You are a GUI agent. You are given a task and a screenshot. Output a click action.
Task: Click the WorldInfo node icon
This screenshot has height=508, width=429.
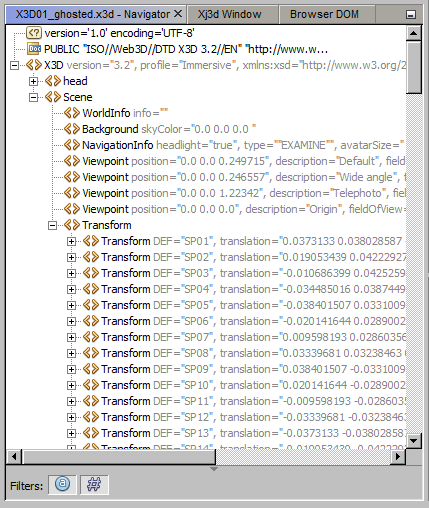[72, 113]
